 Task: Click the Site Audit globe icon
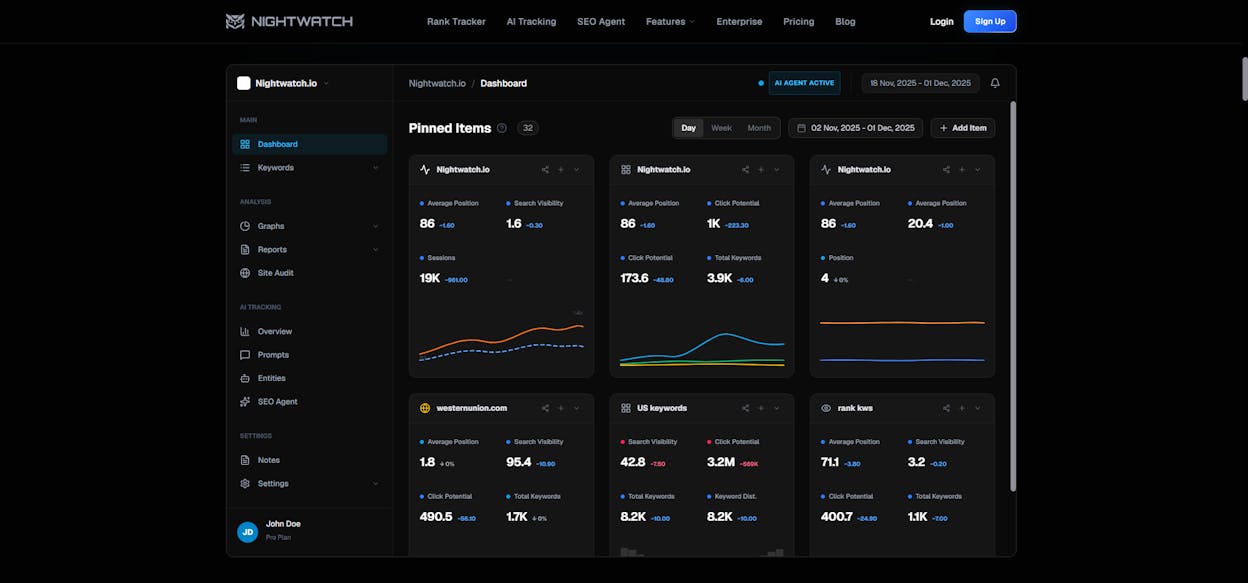coord(245,273)
